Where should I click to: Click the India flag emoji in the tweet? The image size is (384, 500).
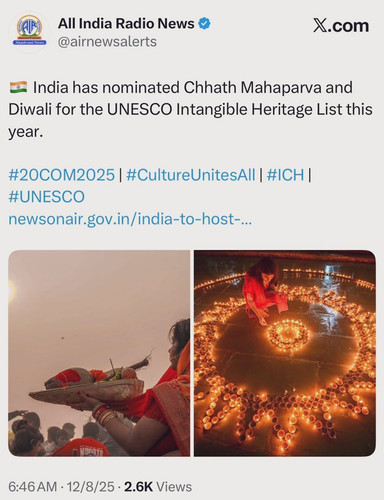[18, 87]
